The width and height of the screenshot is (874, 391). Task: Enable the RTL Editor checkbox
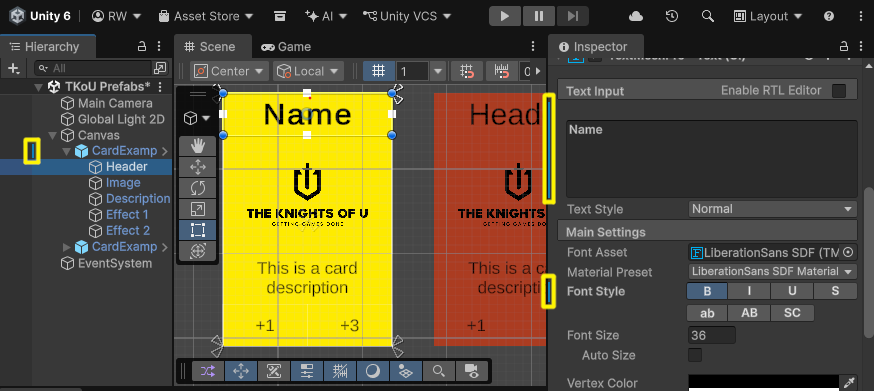838,91
